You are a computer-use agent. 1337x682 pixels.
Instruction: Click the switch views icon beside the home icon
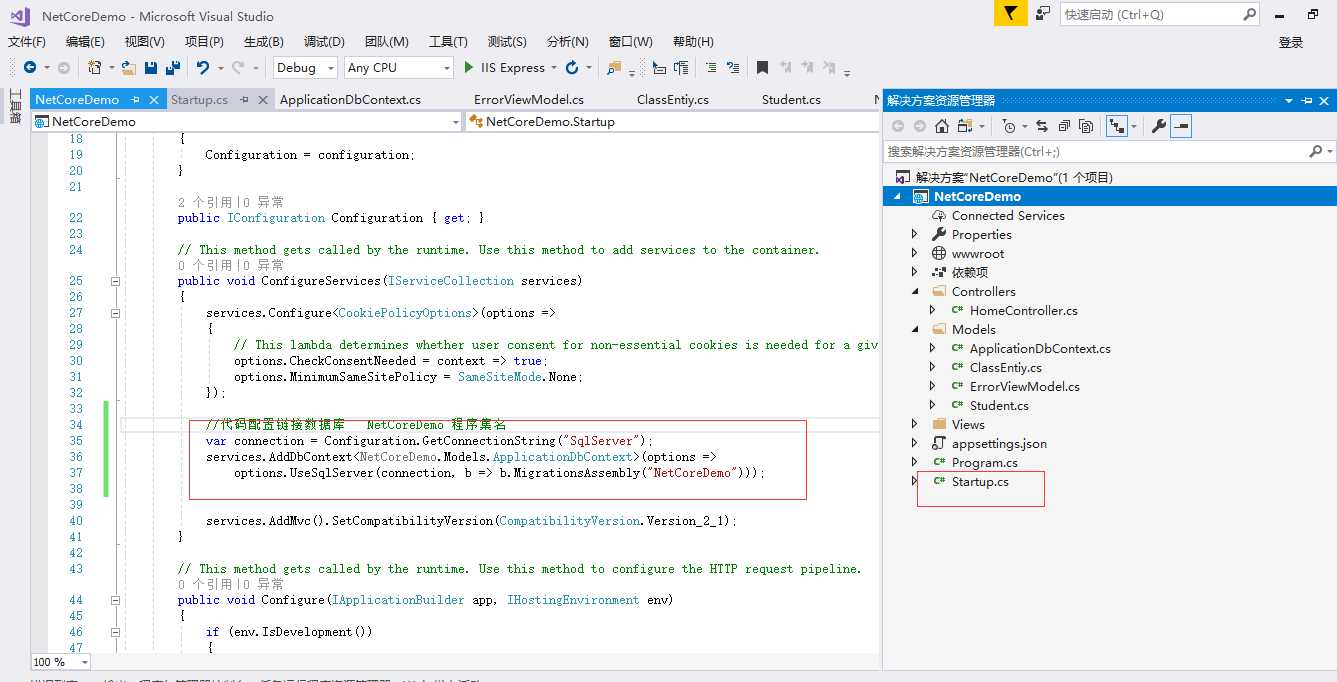click(965, 126)
